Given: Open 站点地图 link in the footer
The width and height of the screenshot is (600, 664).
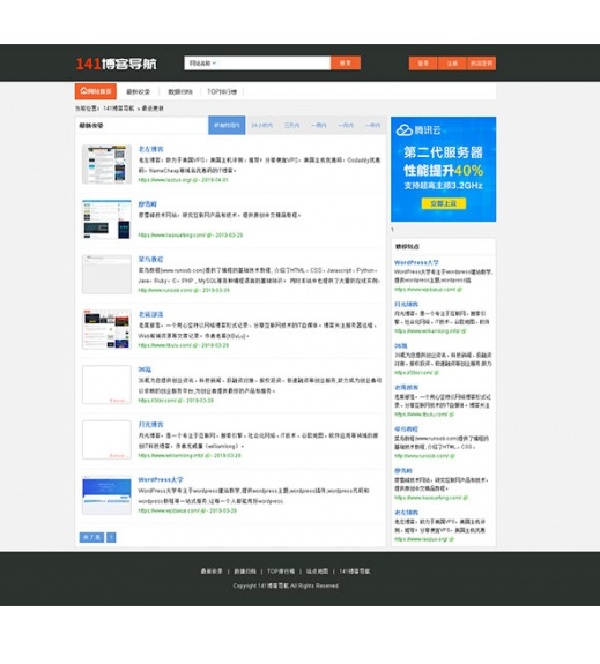Looking at the screenshot, I should pos(317,571).
